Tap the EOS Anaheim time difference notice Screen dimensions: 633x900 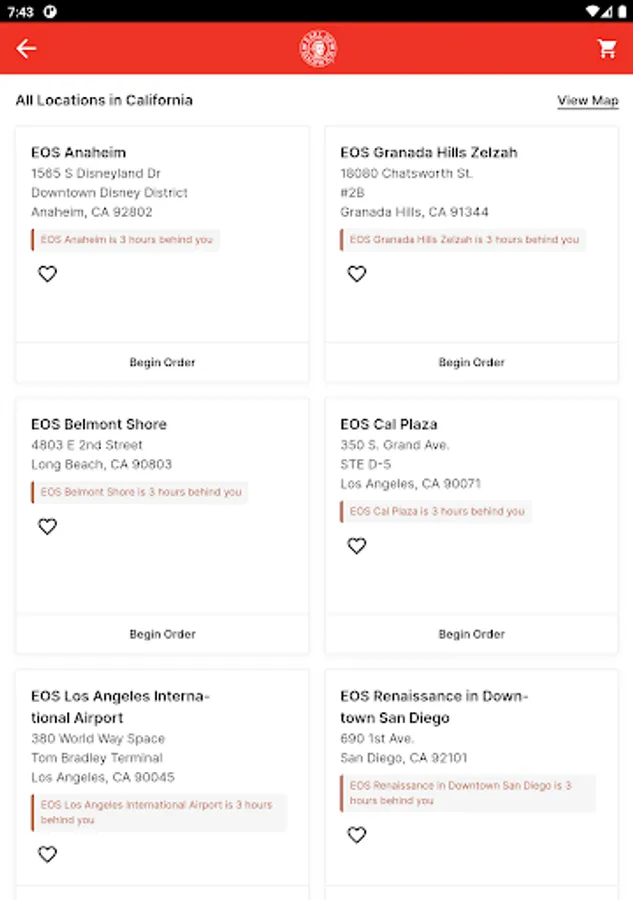(126, 240)
